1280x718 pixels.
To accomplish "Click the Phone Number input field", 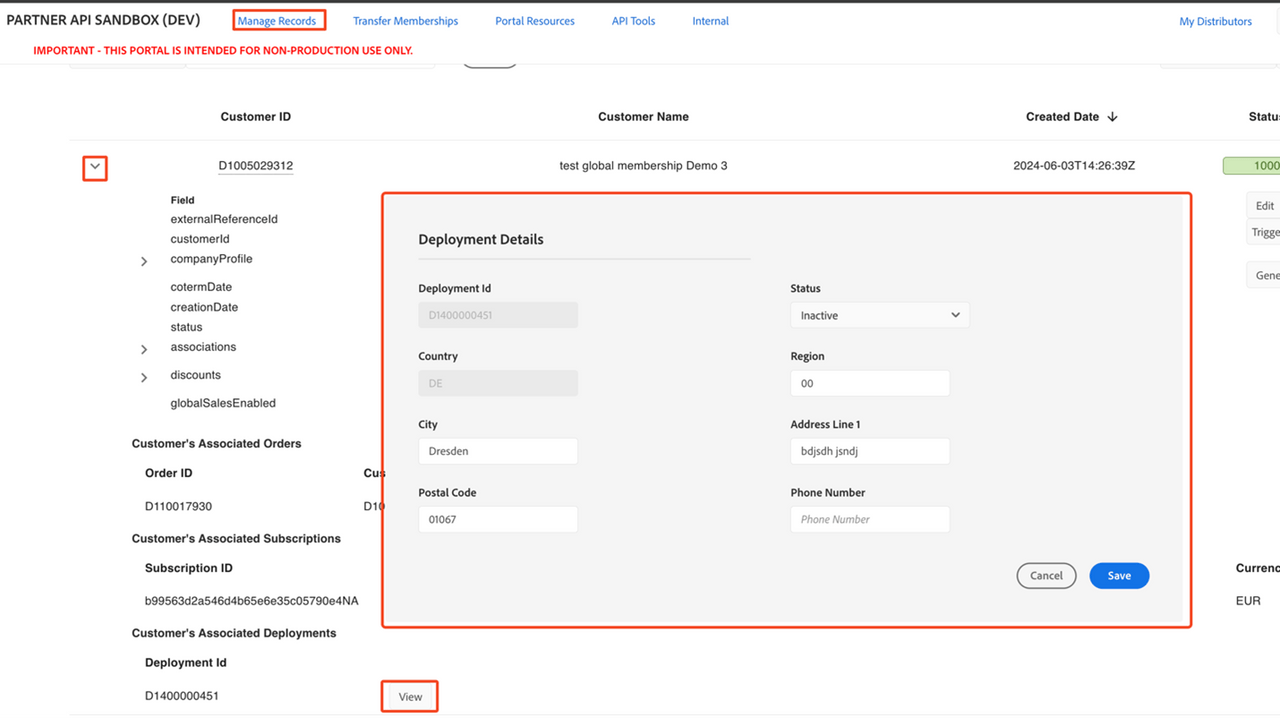I will 869,519.
